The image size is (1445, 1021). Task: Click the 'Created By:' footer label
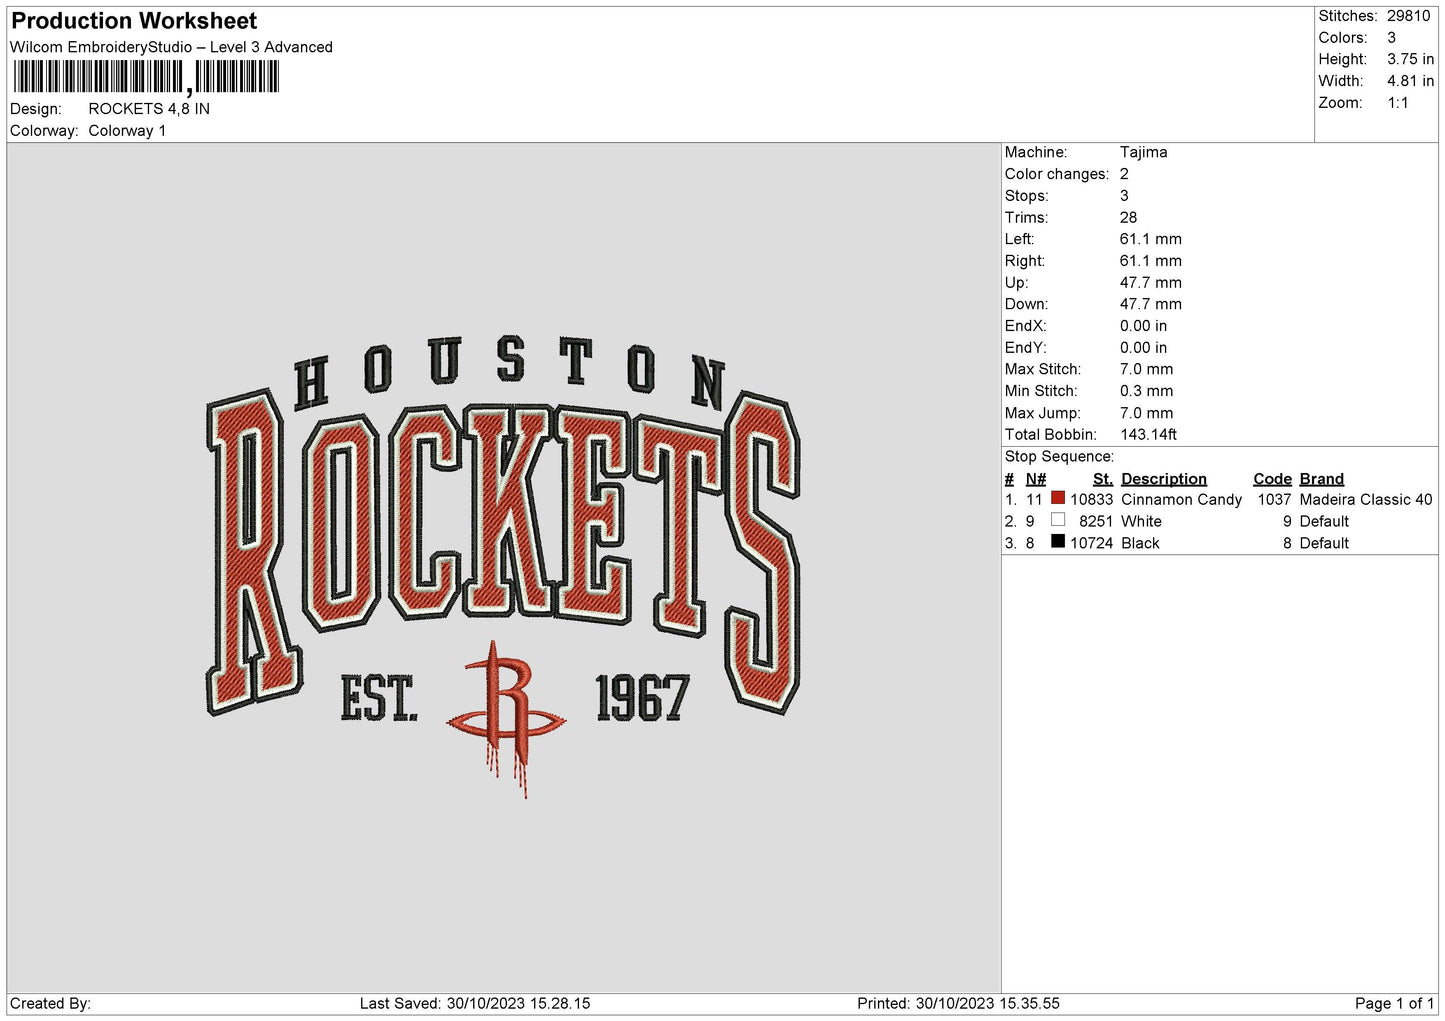pyautogui.click(x=50, y=1004)
